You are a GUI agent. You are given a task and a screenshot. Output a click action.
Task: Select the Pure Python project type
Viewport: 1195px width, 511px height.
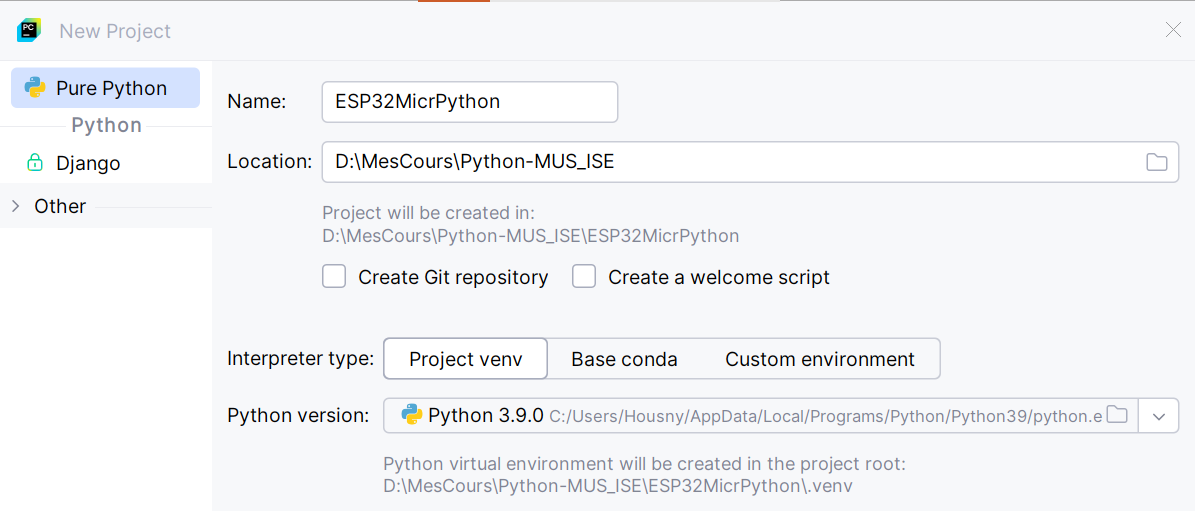coord(105,88)
